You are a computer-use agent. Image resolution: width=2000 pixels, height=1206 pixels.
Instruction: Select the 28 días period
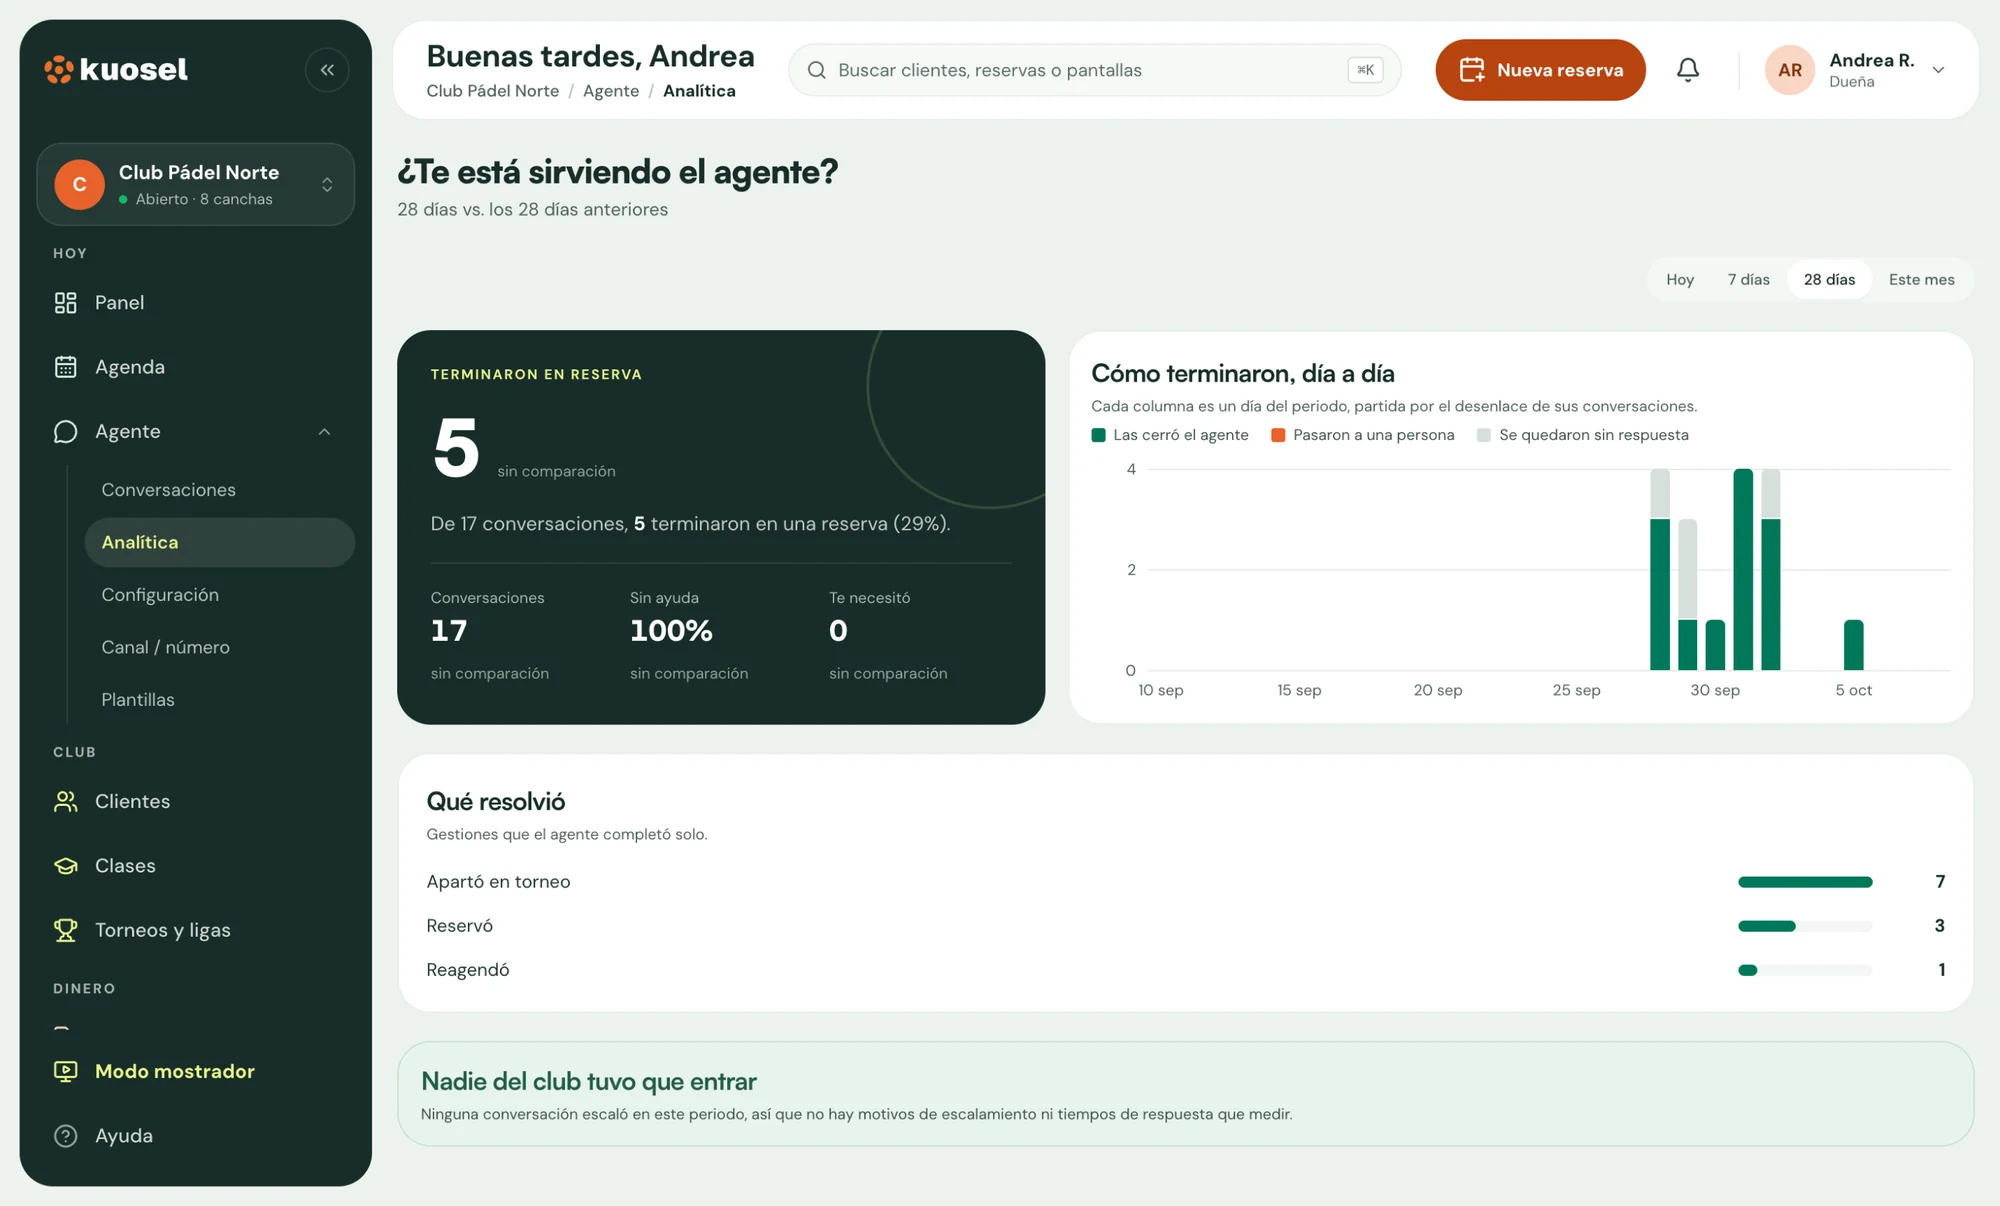pos(1829,280)
